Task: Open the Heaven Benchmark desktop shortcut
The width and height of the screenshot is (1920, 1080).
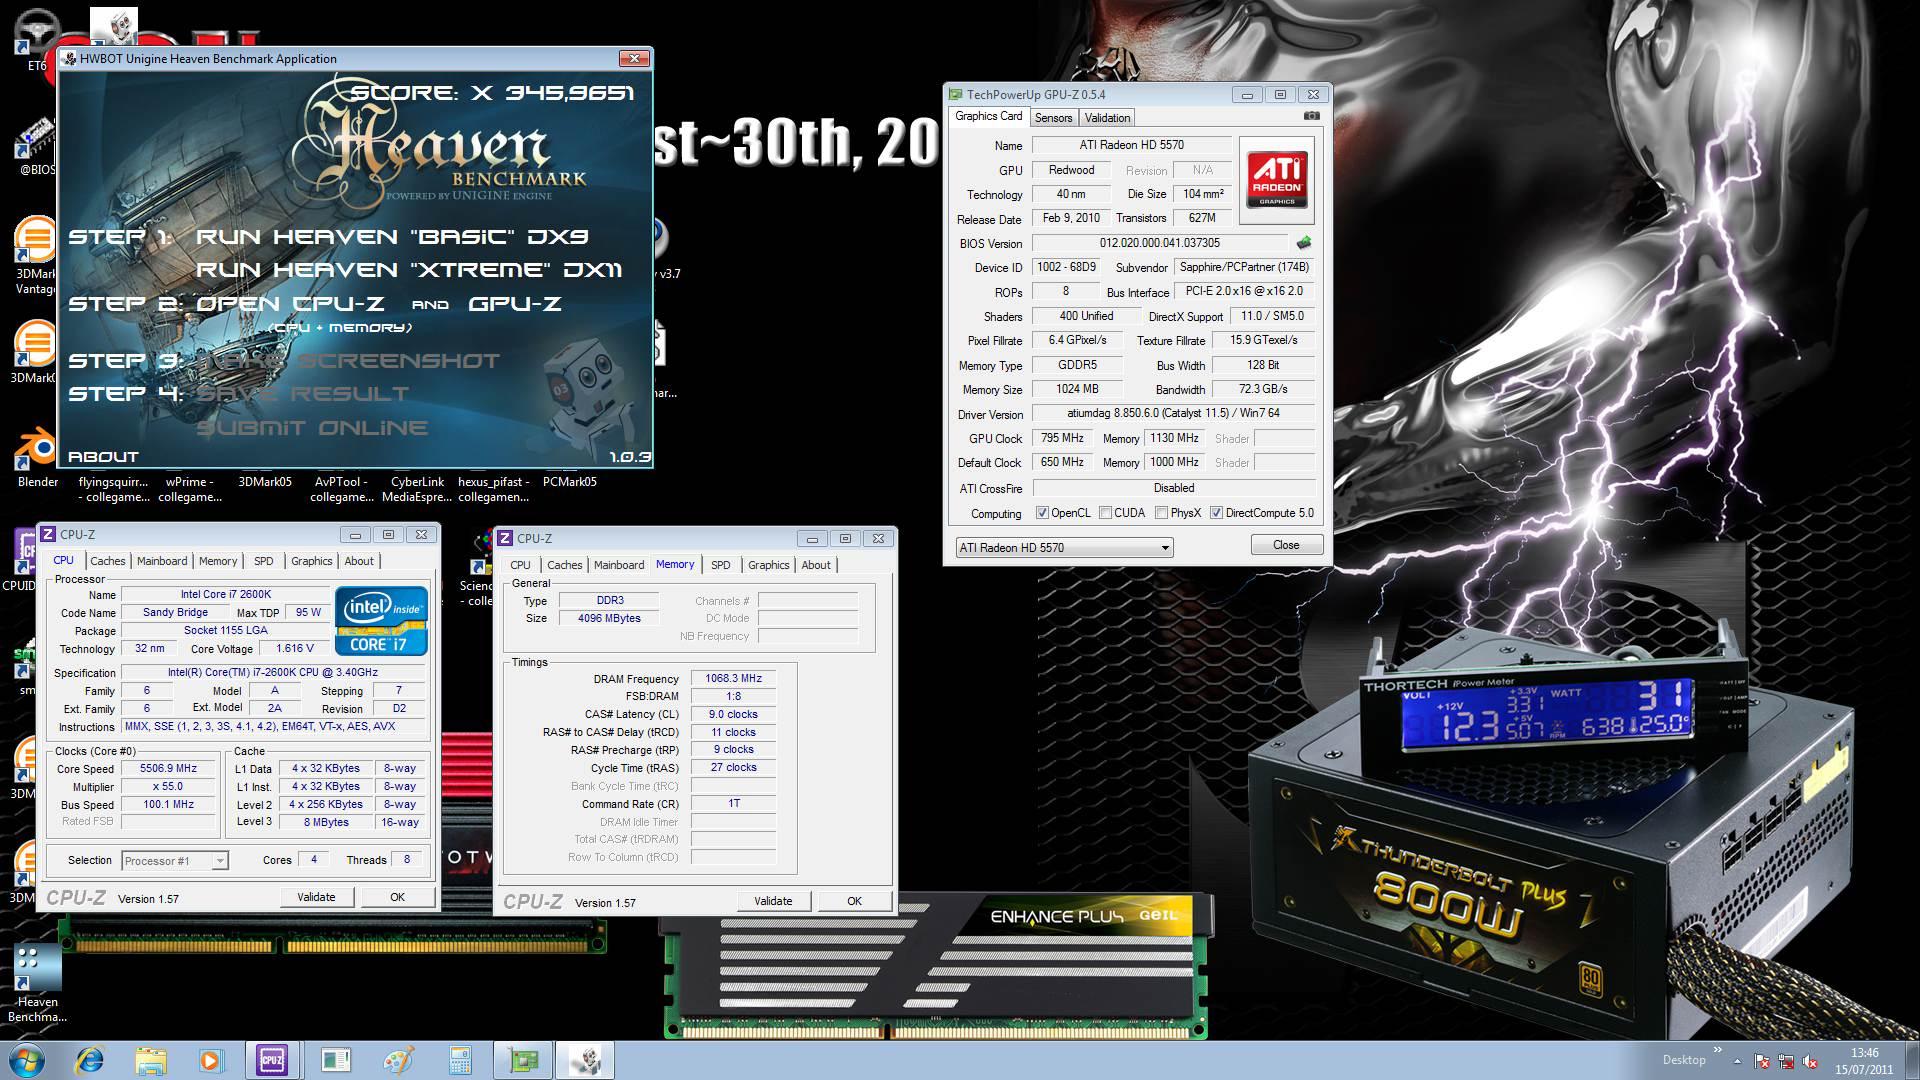Action: [x=38, y=982]
